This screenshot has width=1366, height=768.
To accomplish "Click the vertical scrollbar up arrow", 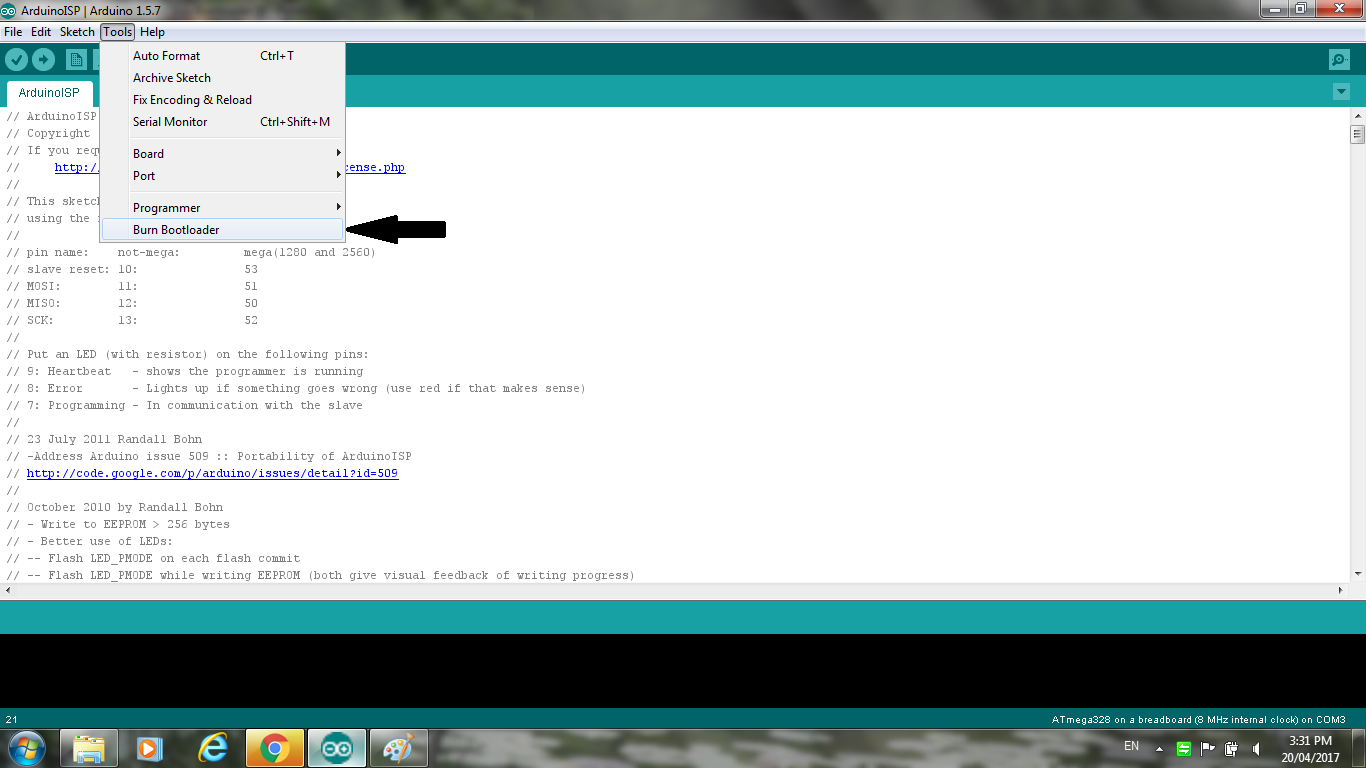I will (x=1357, y=117).
